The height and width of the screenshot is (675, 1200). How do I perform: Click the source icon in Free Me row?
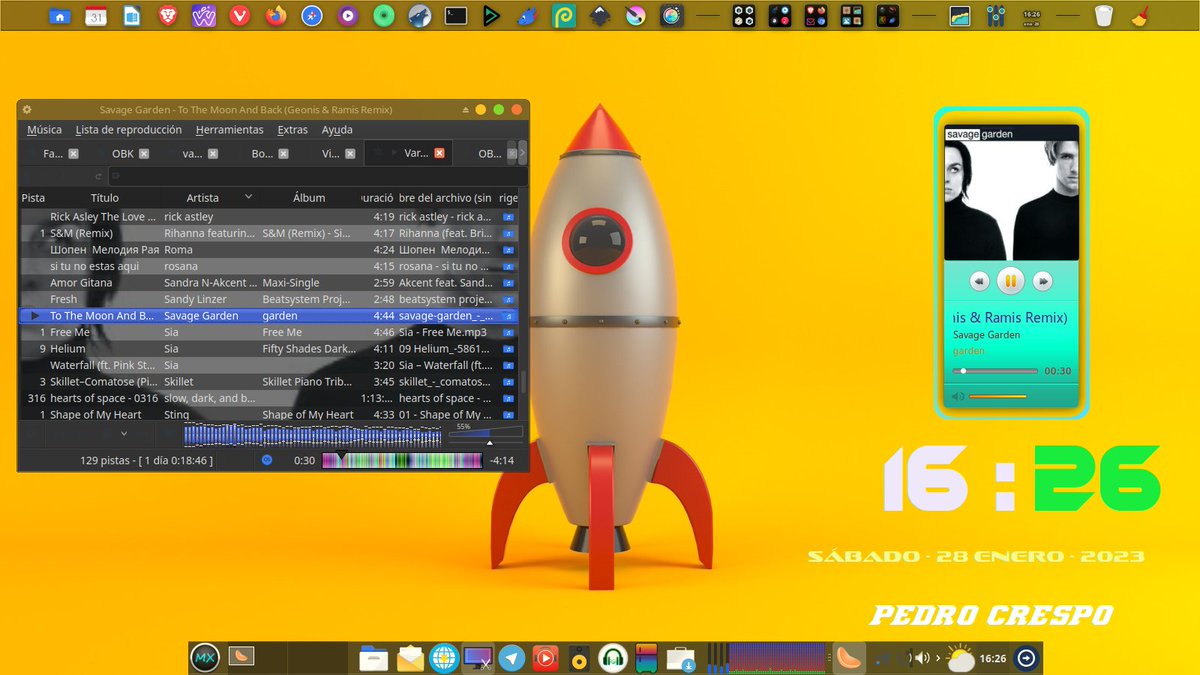[x=508, y=332]
